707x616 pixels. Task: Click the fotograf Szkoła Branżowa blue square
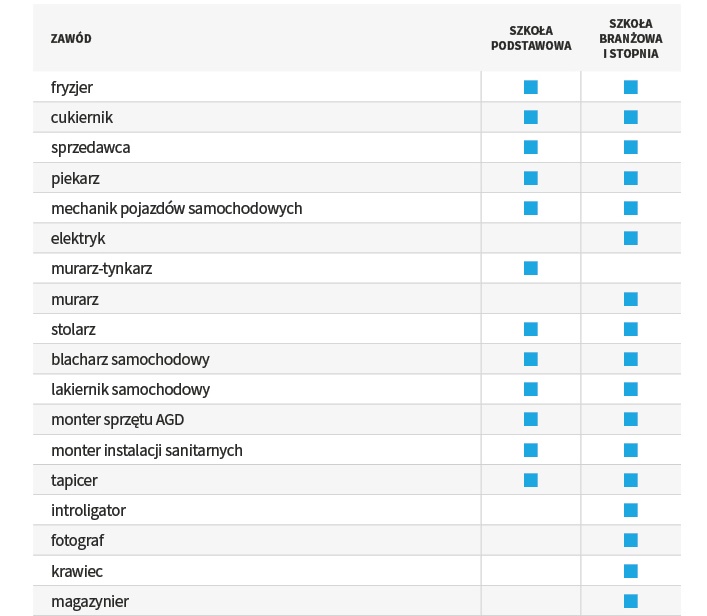tap(631, 540)
